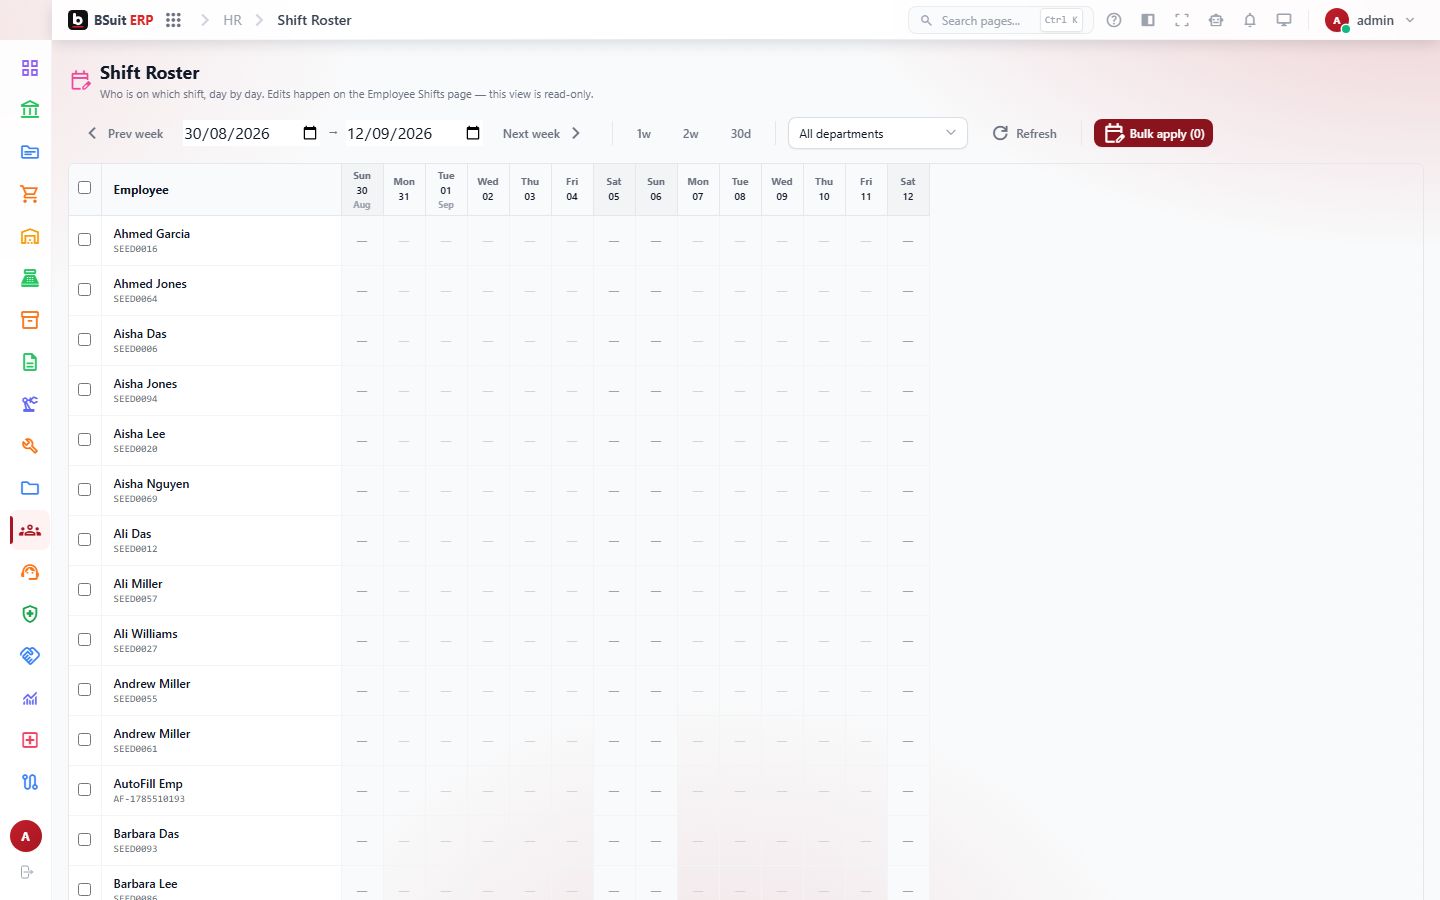Image resolution: width=1440 pixels, height=900 pixels.
Task: Click the wrench maintenance sidebar icon
Action: pos(30,446)
